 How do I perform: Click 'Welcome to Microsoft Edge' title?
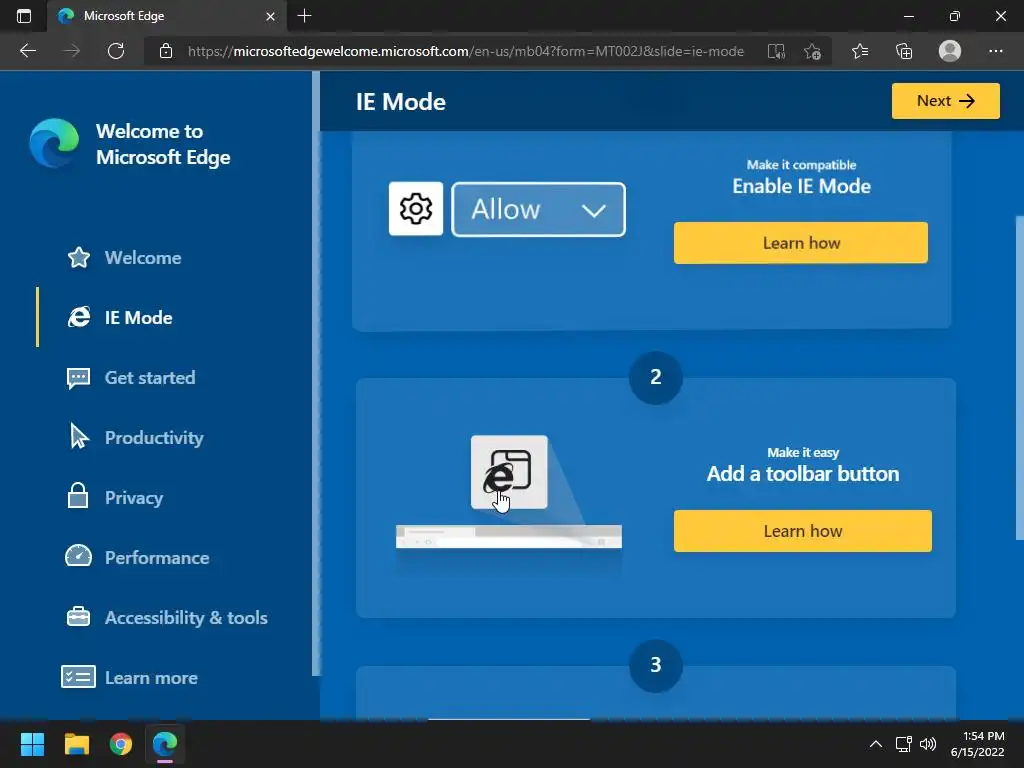pos(163,144)
